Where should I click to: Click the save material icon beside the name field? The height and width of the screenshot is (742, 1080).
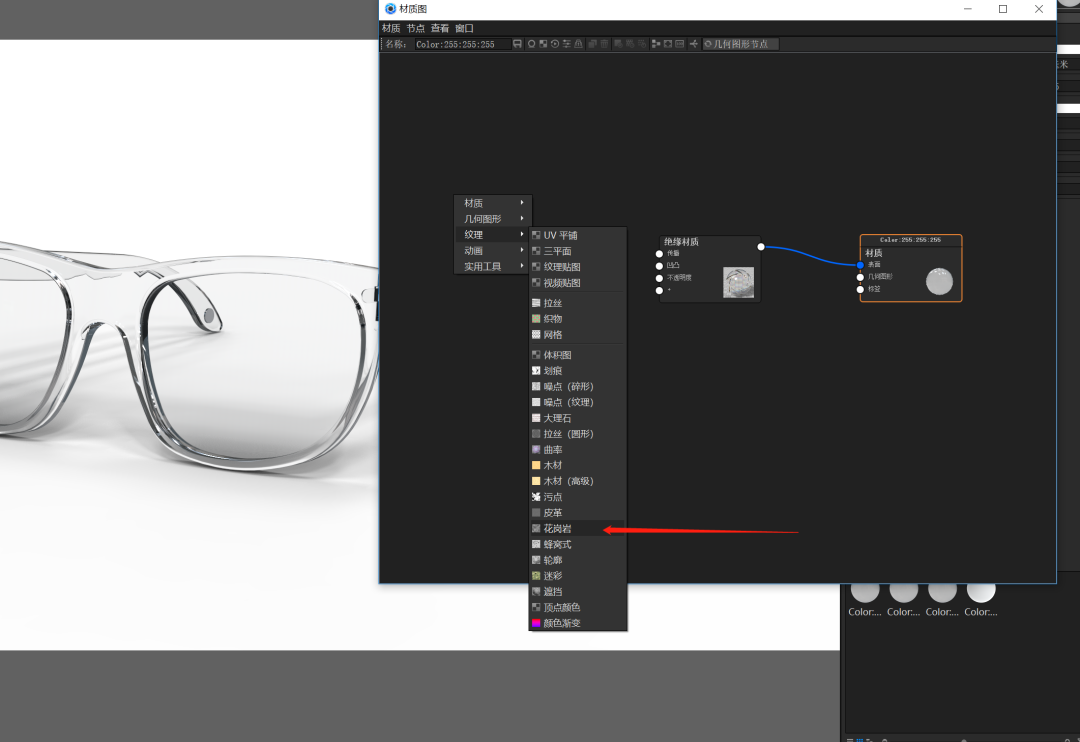pos(517,44)
